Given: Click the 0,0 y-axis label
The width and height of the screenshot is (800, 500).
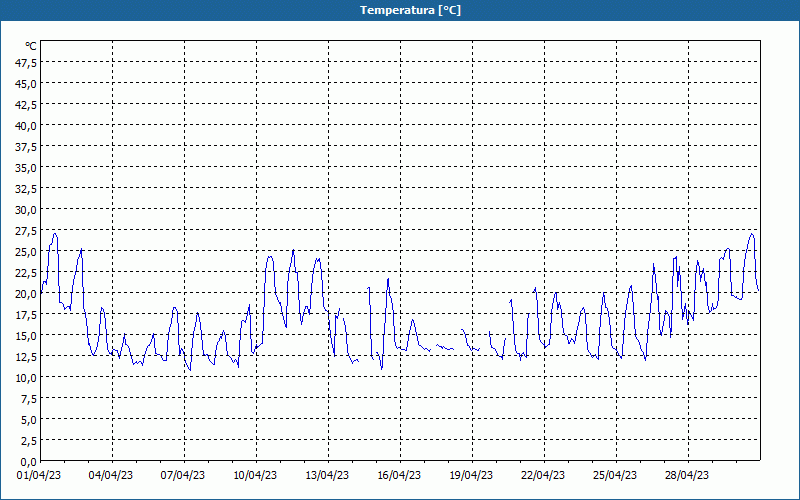Looking at the screenshot, I should coord(29,462).
